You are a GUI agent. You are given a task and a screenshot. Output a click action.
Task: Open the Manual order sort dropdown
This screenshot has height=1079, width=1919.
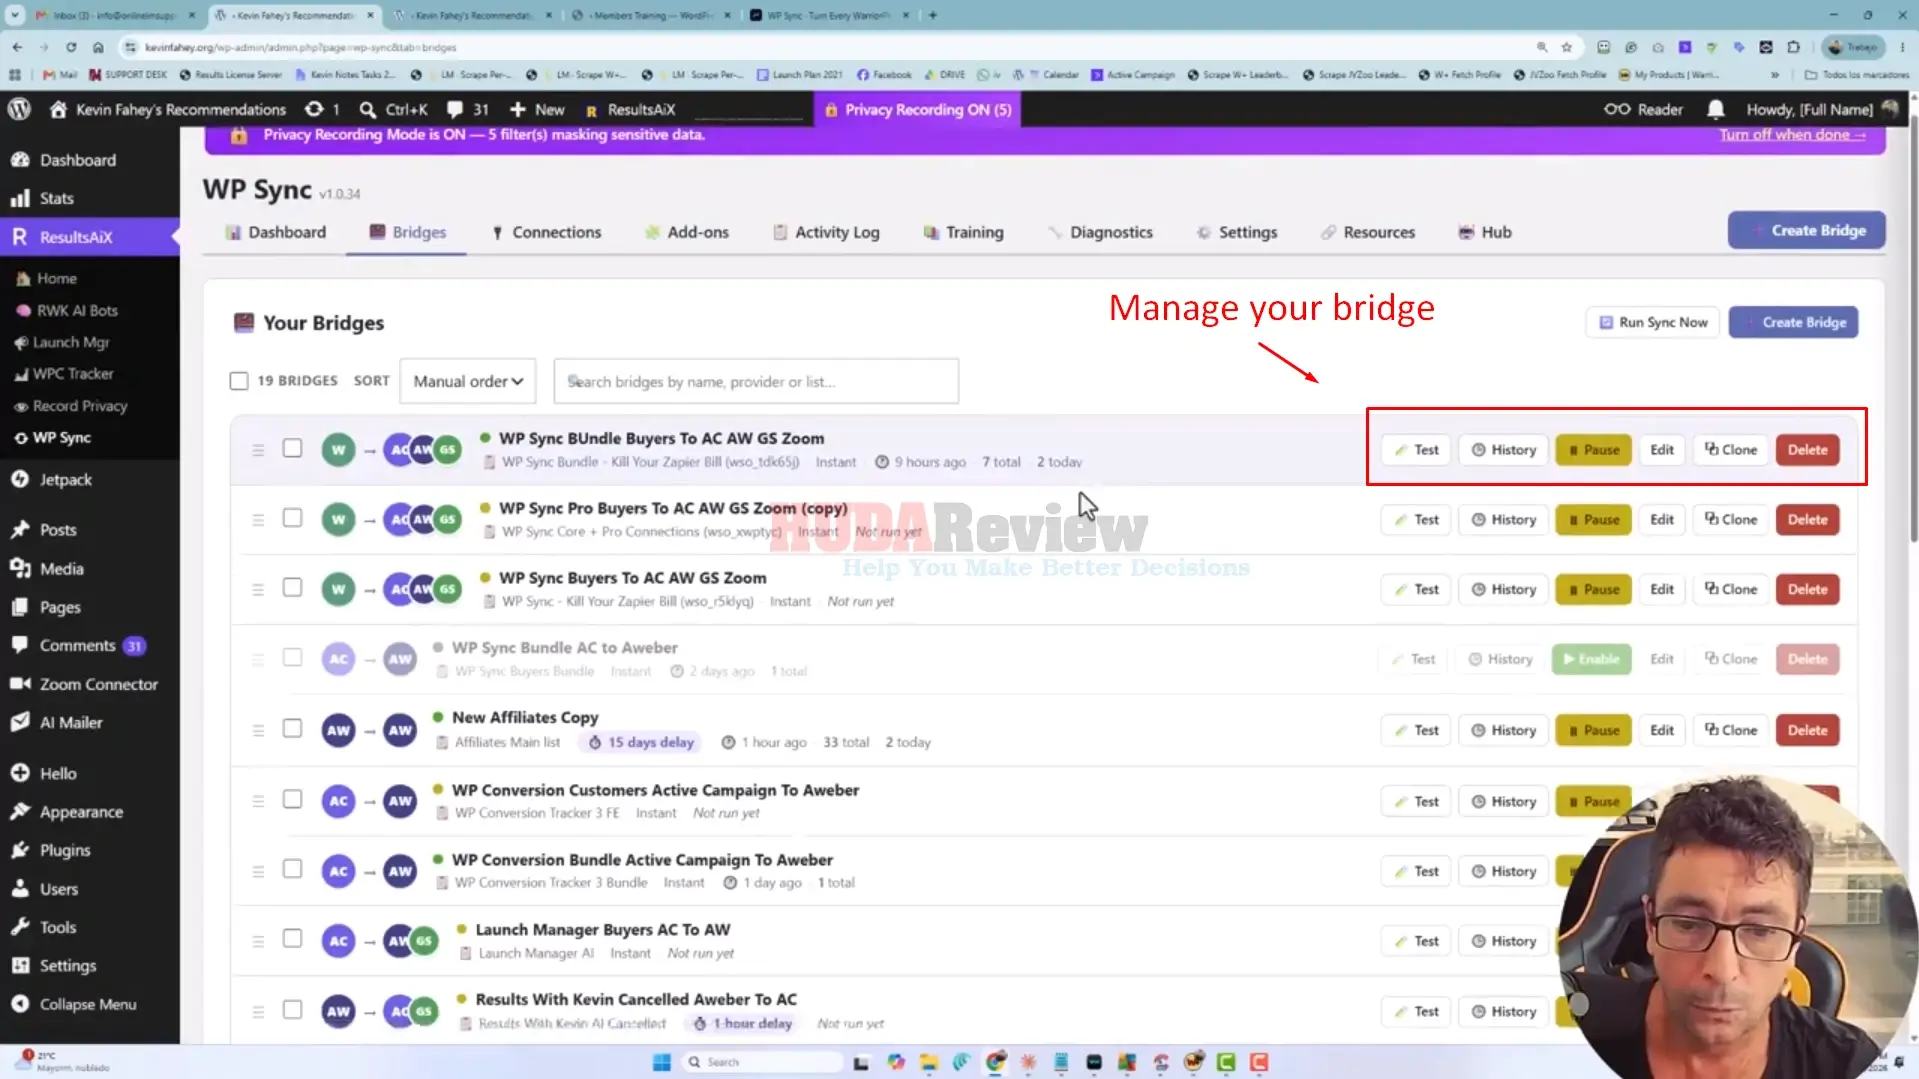(x=468, y=381)
